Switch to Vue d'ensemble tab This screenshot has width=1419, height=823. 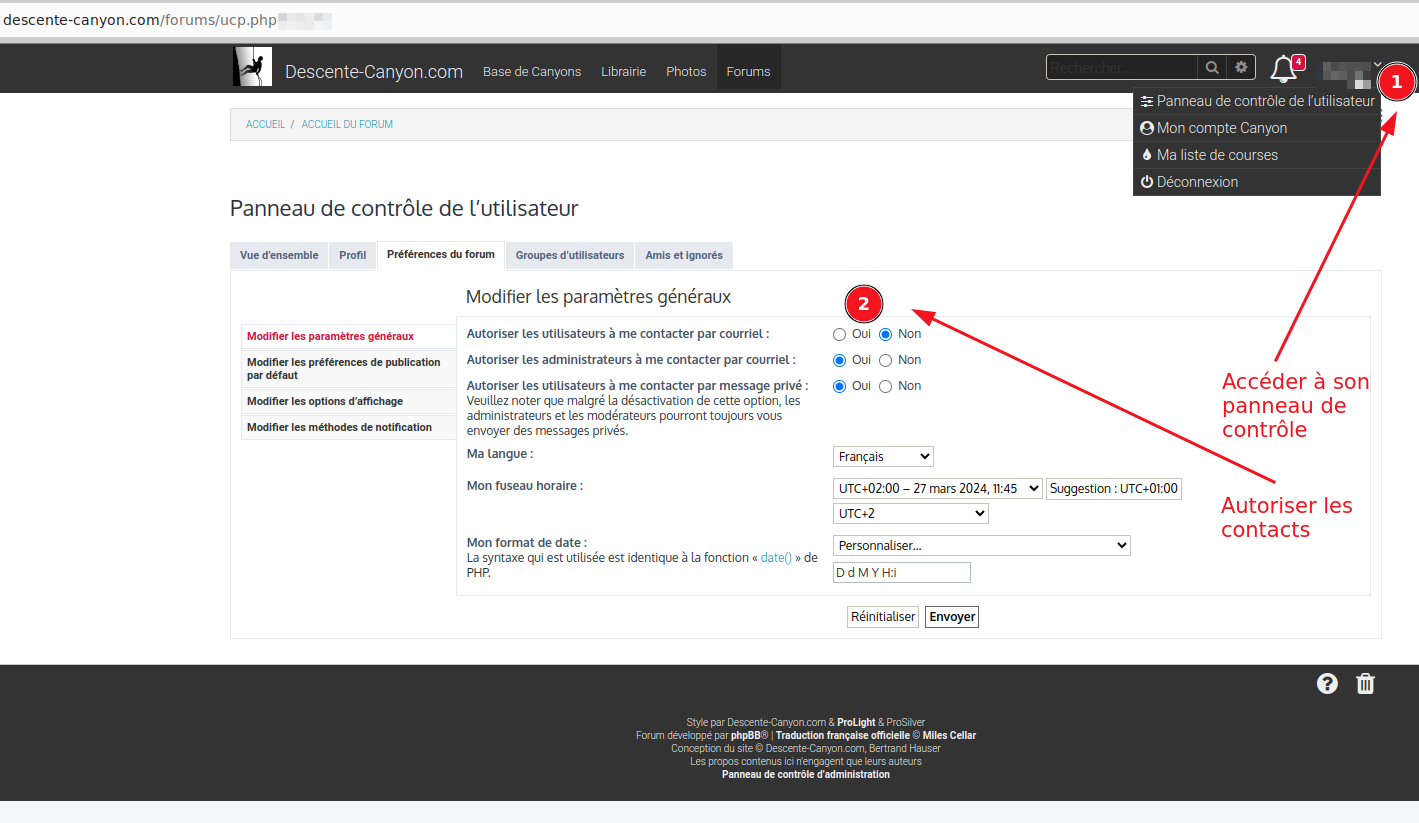(279, 256)
